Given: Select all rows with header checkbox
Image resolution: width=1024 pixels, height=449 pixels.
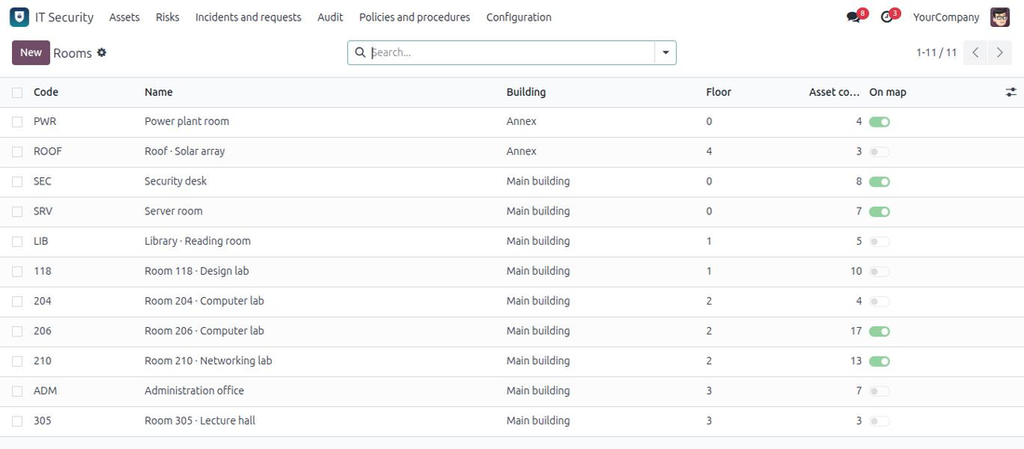Looking at the screenshot, I should tap(17, 93).
